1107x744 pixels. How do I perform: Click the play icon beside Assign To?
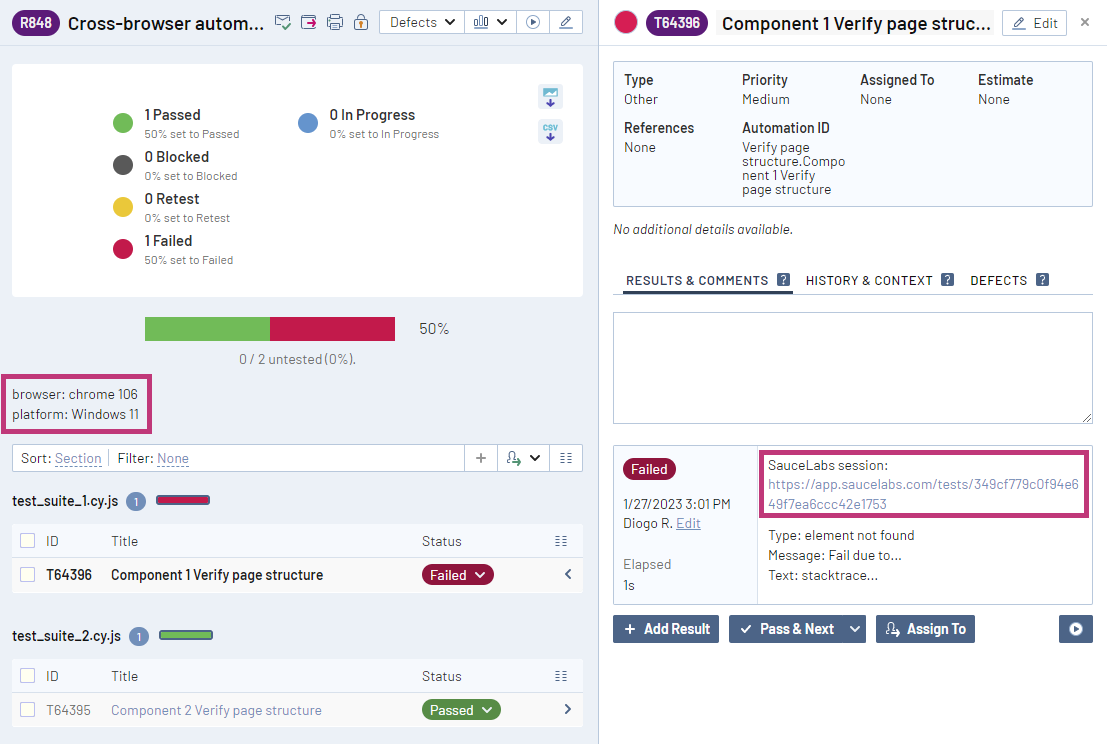[1075, 629]
